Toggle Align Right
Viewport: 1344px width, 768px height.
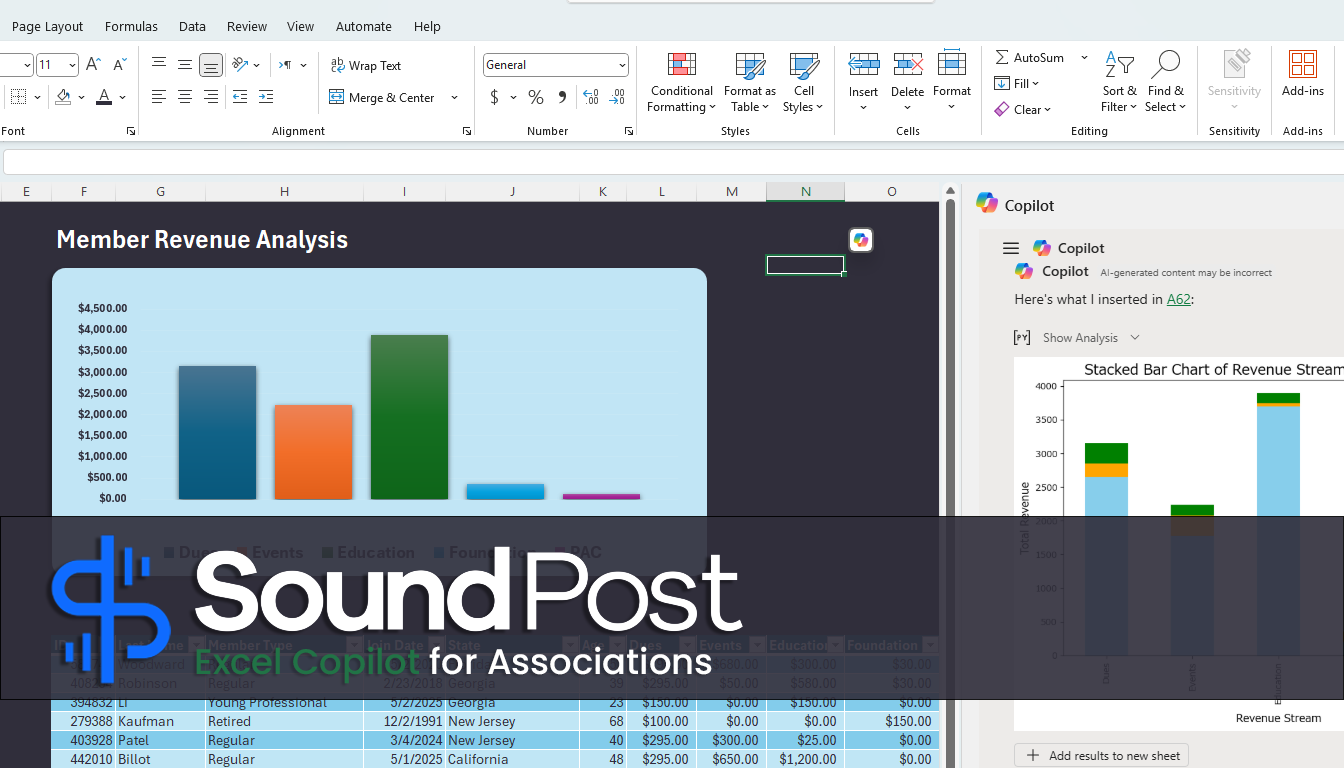tap(211, 97)
